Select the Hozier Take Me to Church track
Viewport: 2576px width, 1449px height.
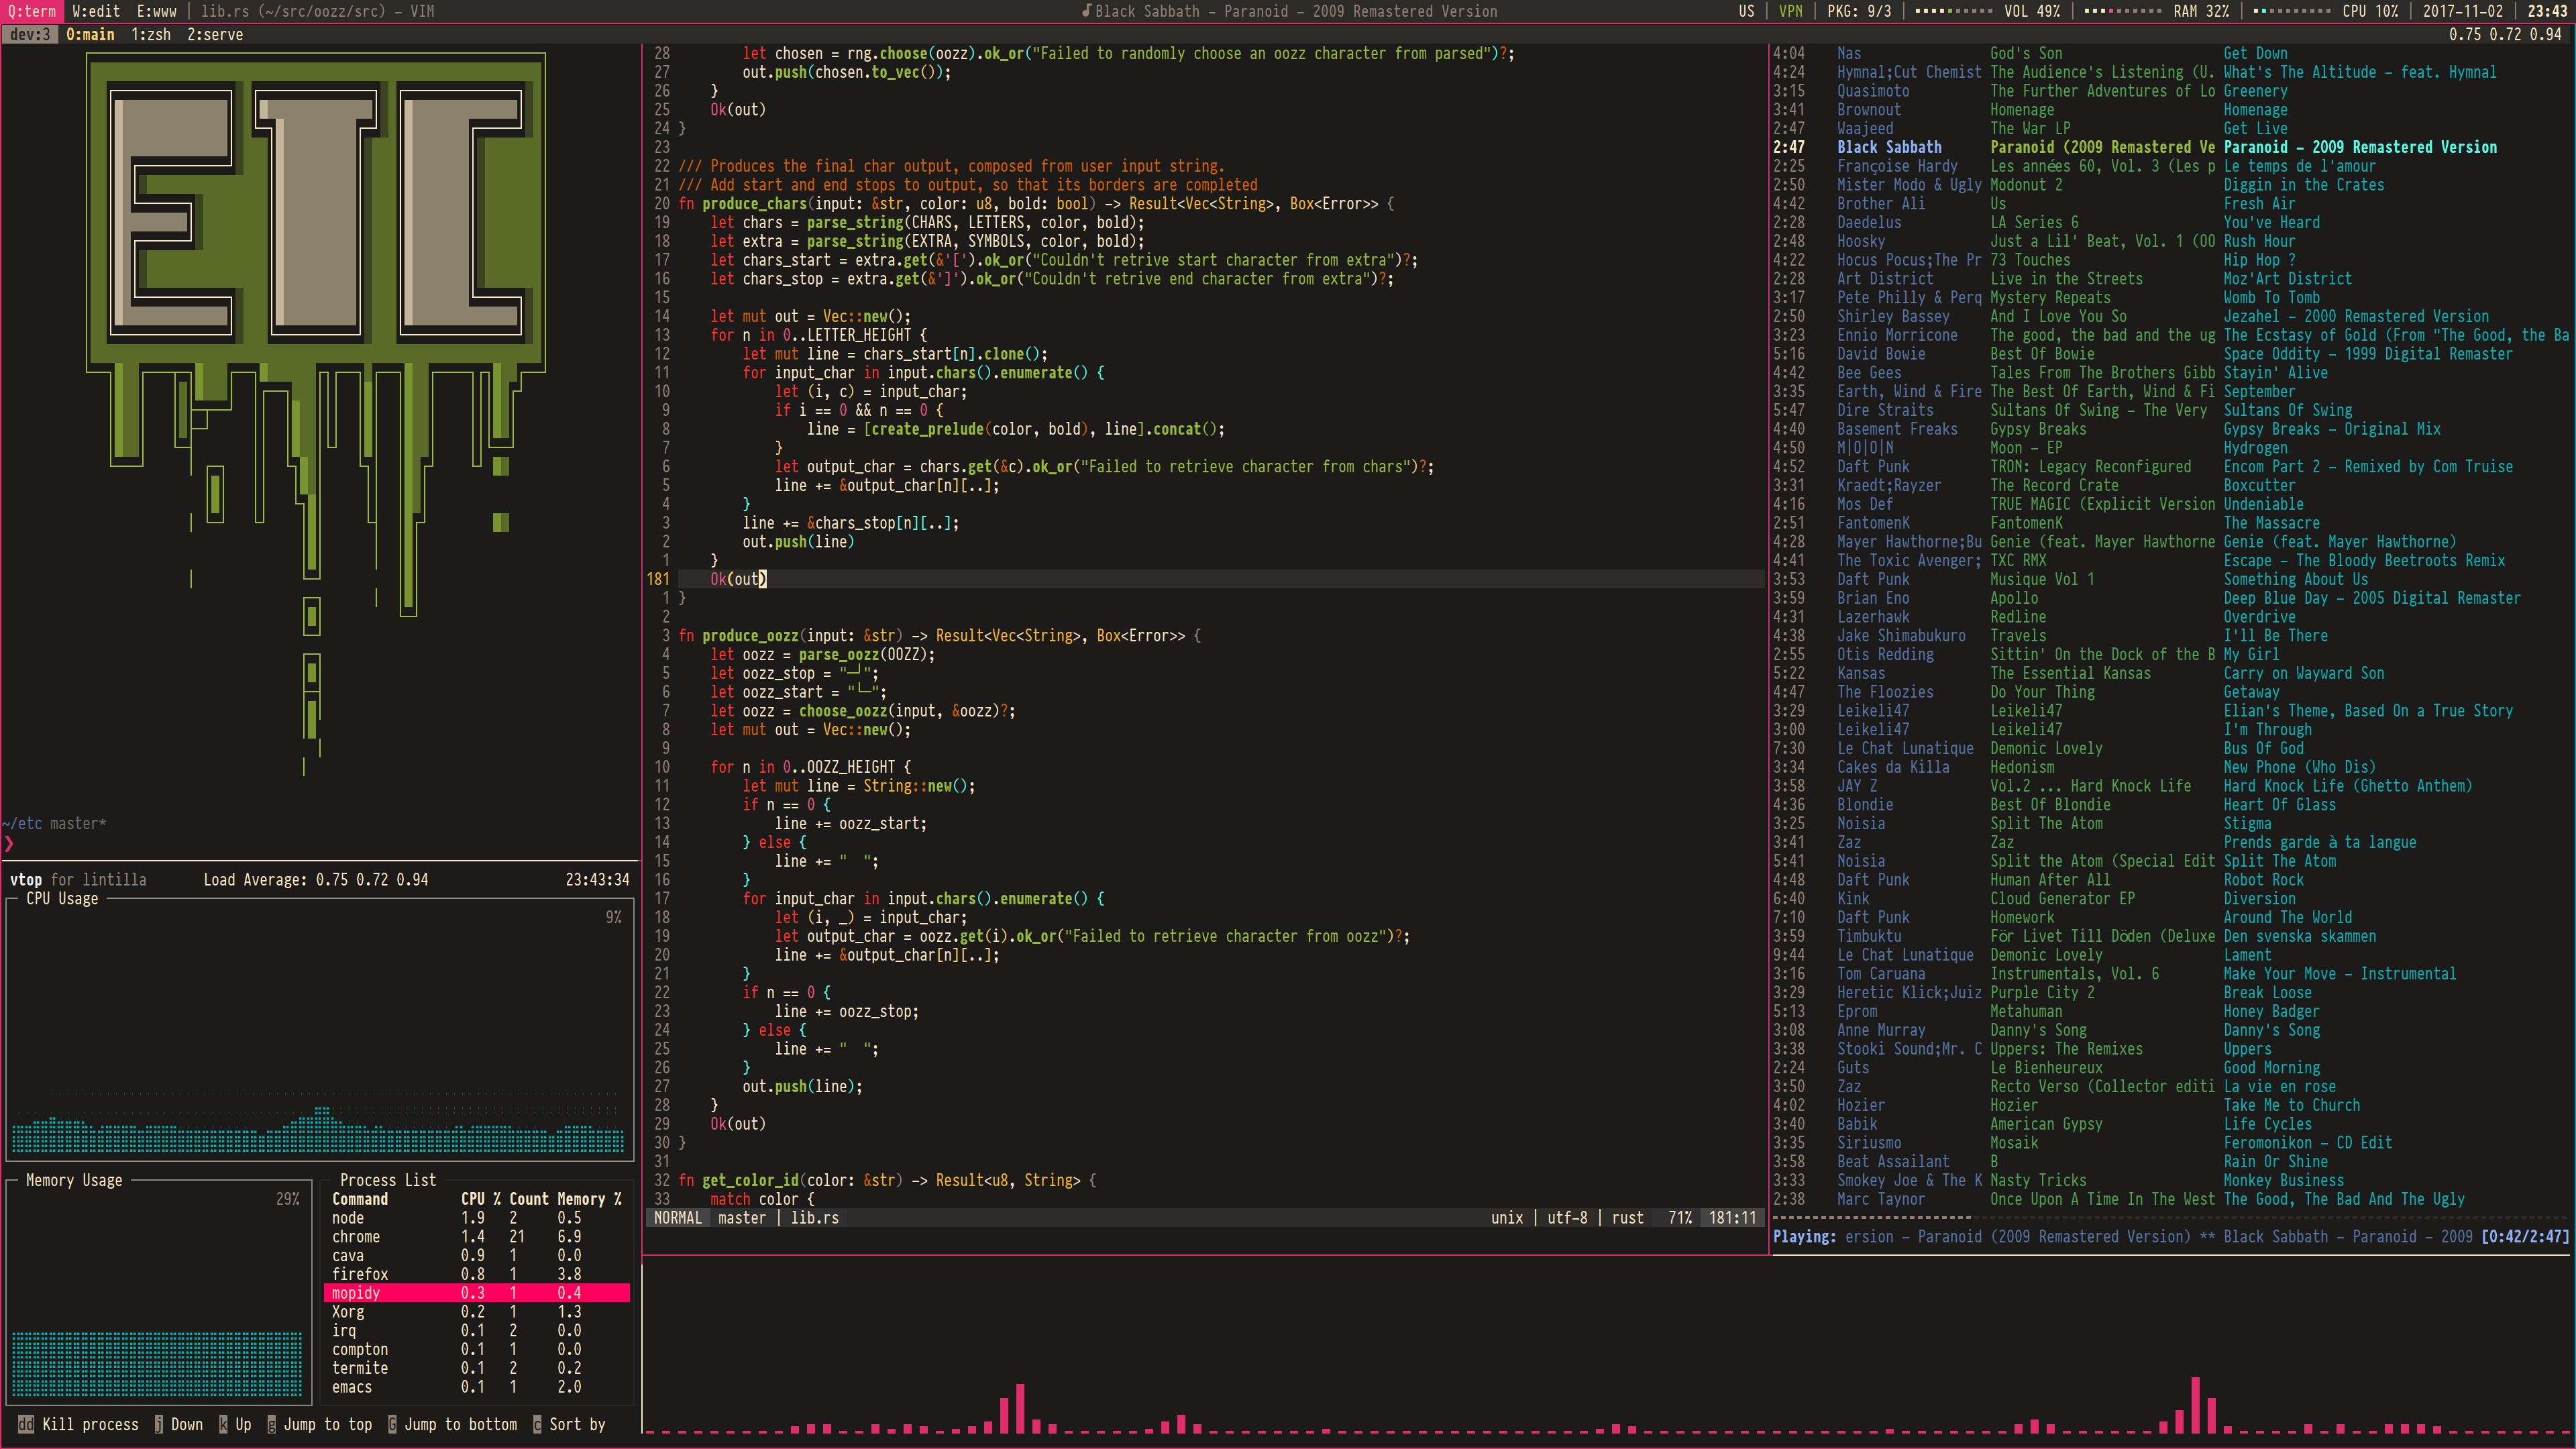(x=2170, y=1105)
